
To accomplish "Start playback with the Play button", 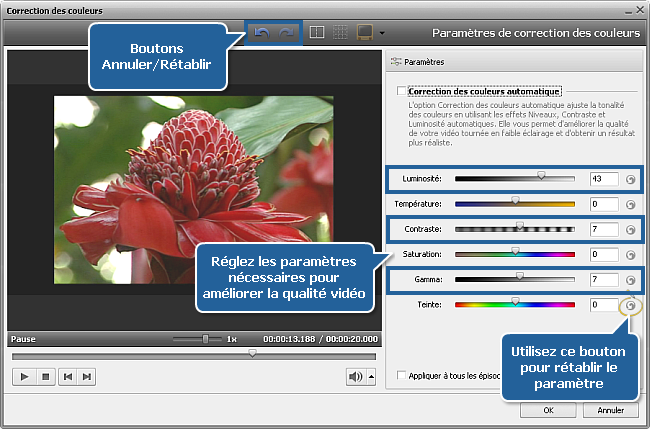I will 23,376.
